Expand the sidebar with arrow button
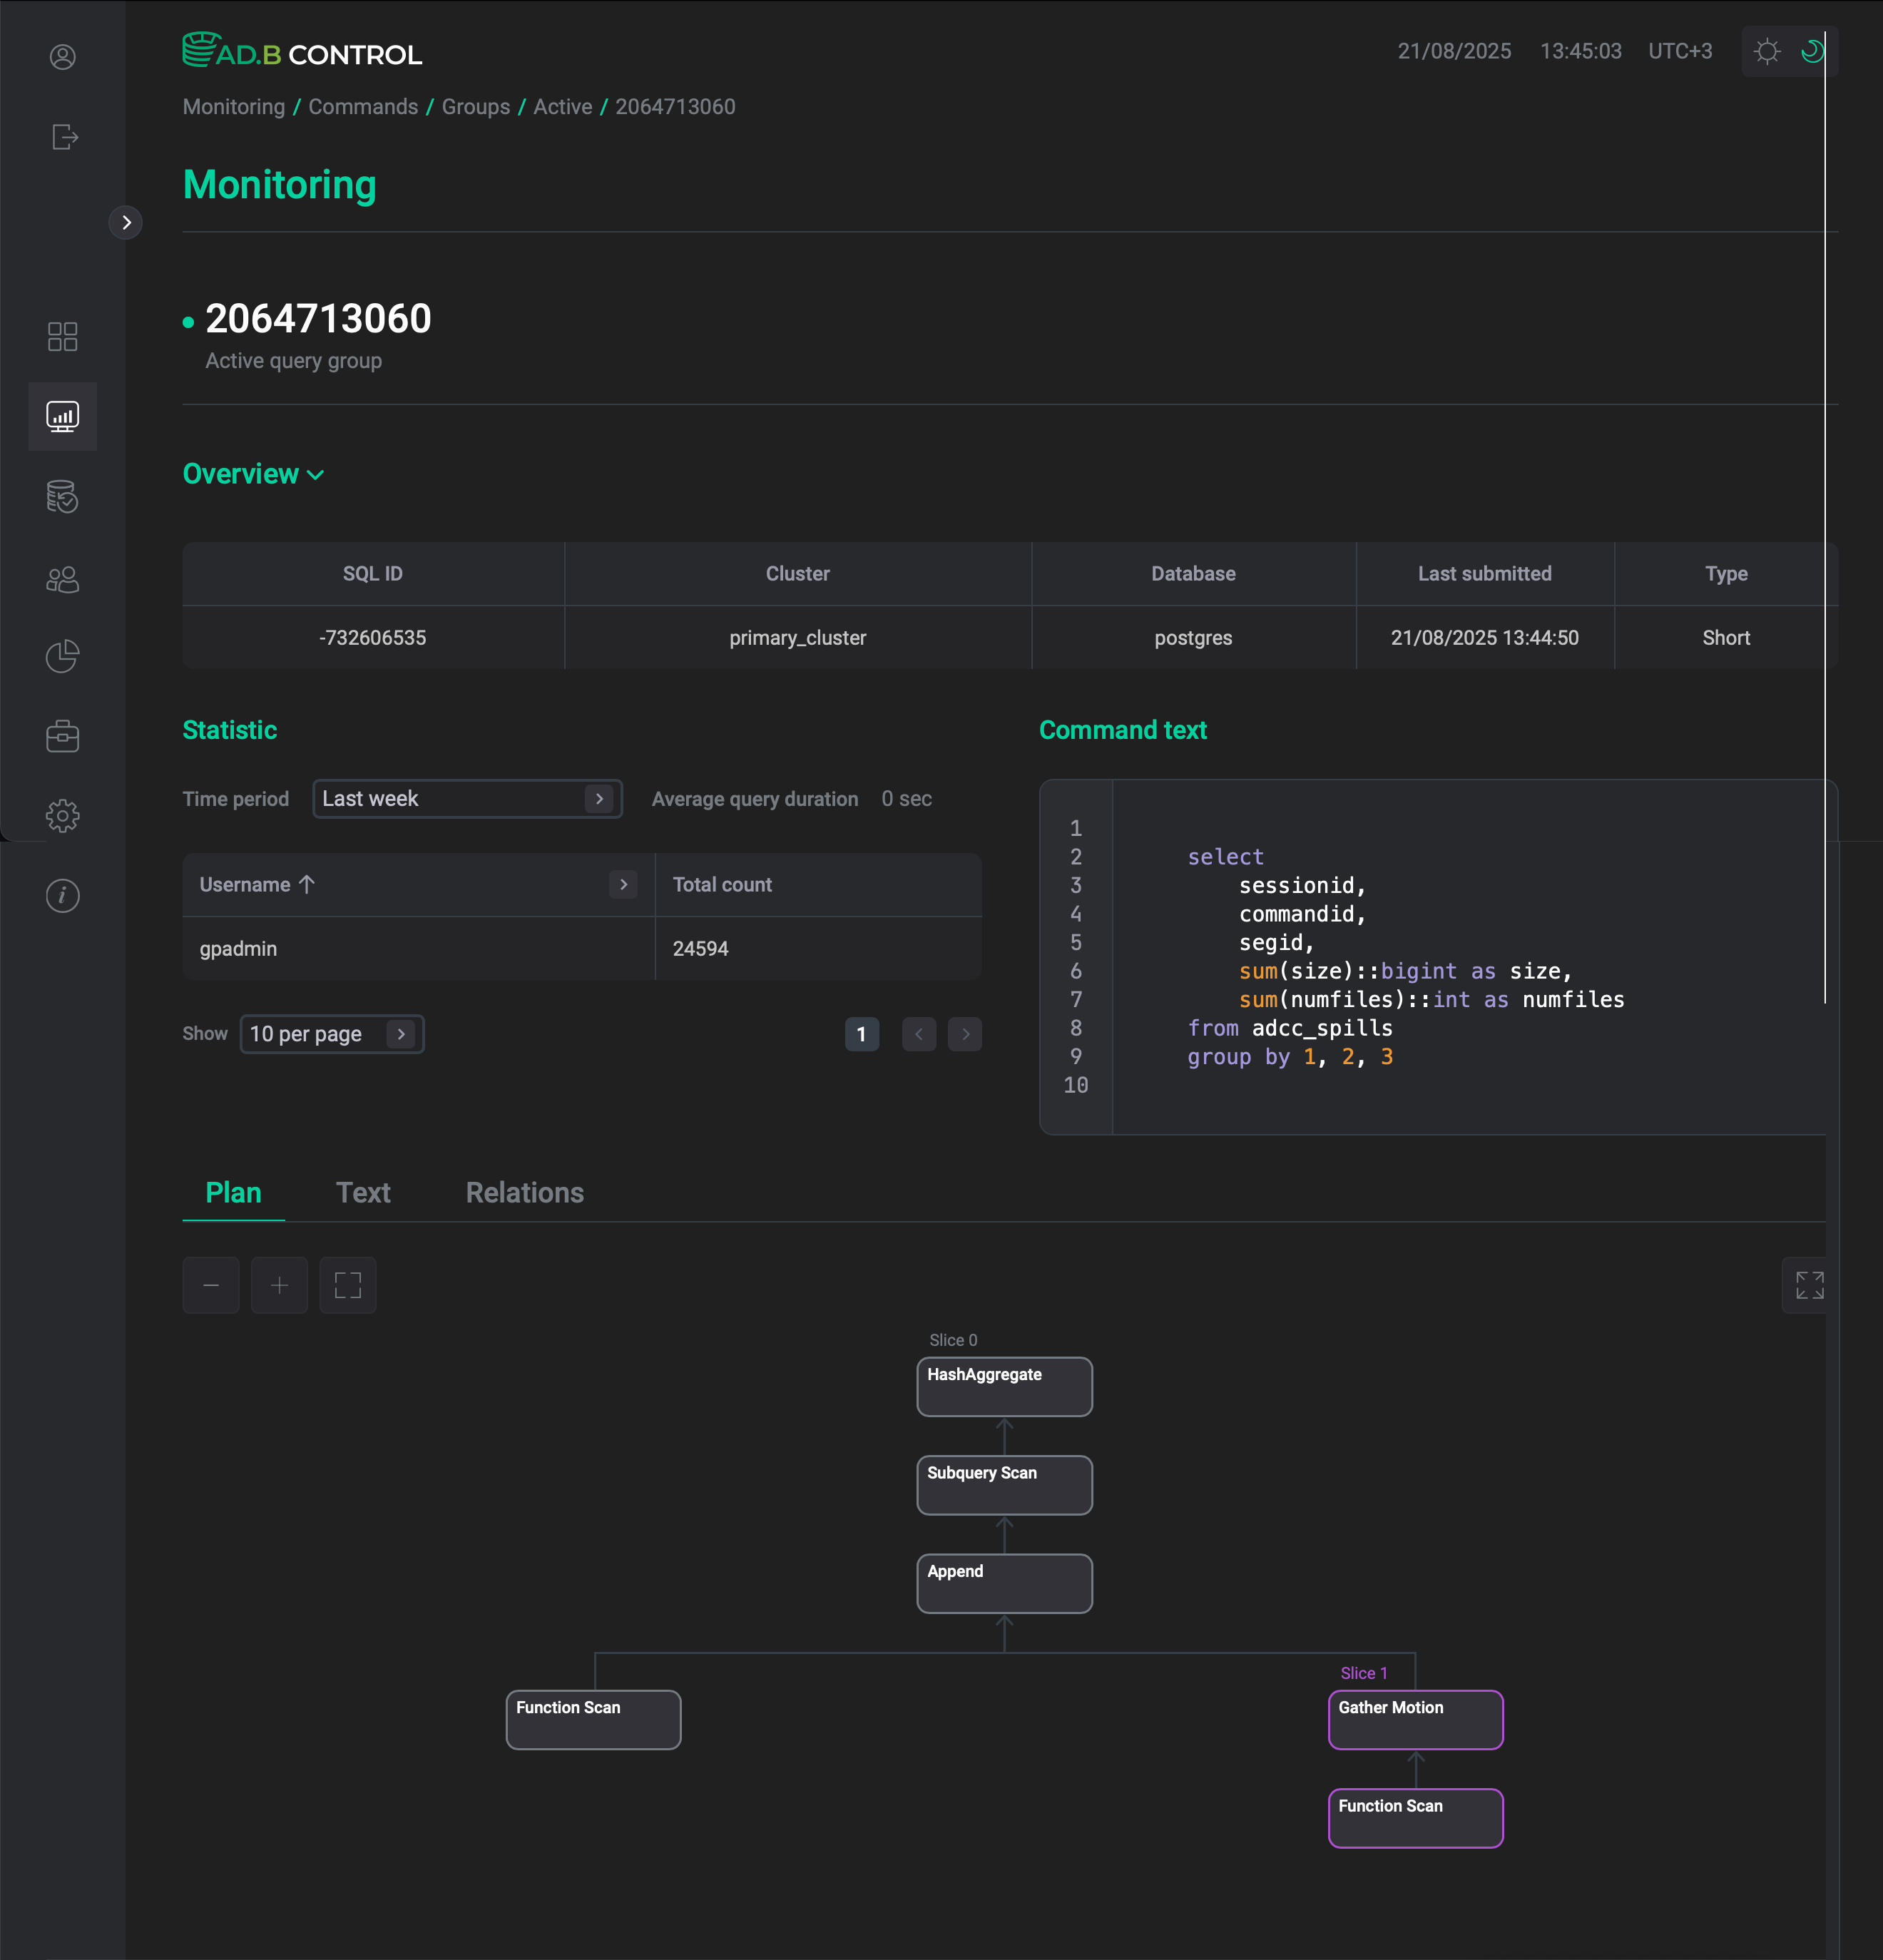Viewport: 1883px width, 1960px height. pyautogui.click(x=126, y=222)
